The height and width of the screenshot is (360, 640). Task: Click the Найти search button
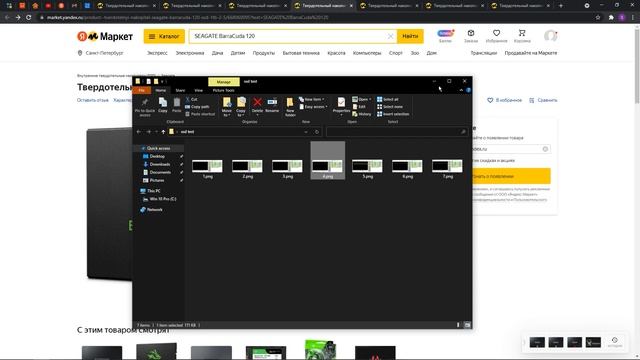pyautogui.click(x=410, y=36)
